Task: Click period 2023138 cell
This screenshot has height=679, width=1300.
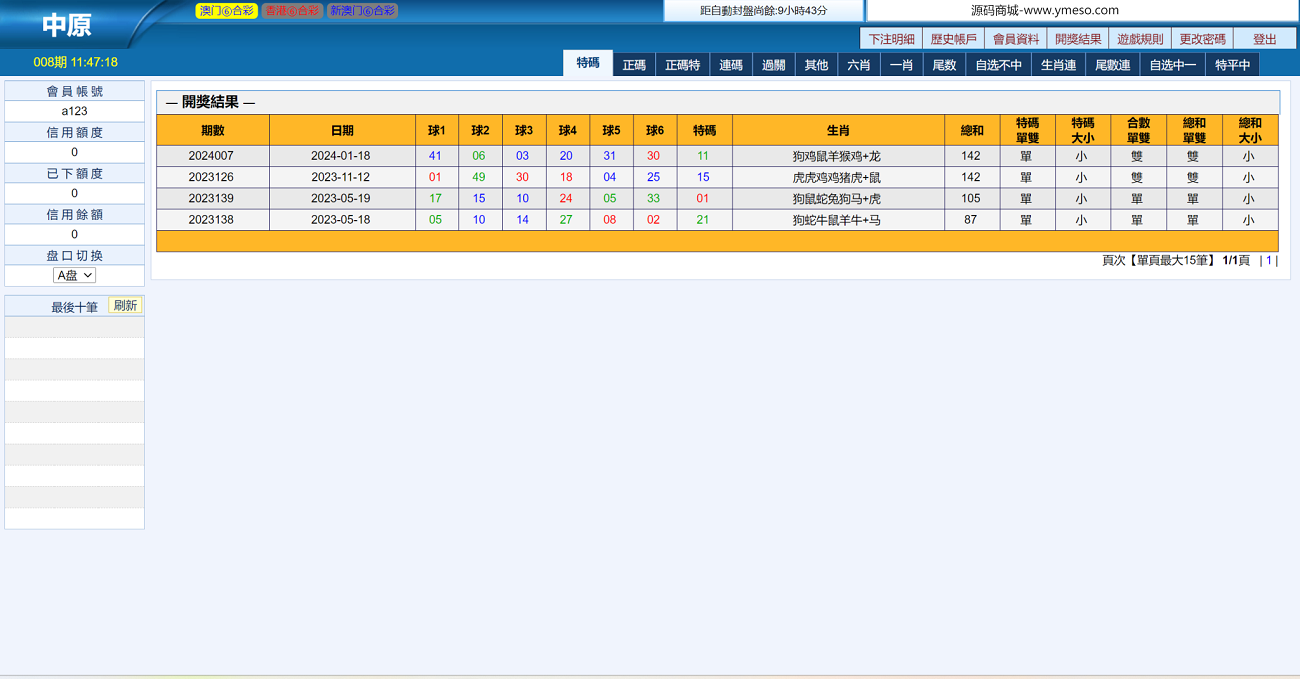Action: pos(211,219)
